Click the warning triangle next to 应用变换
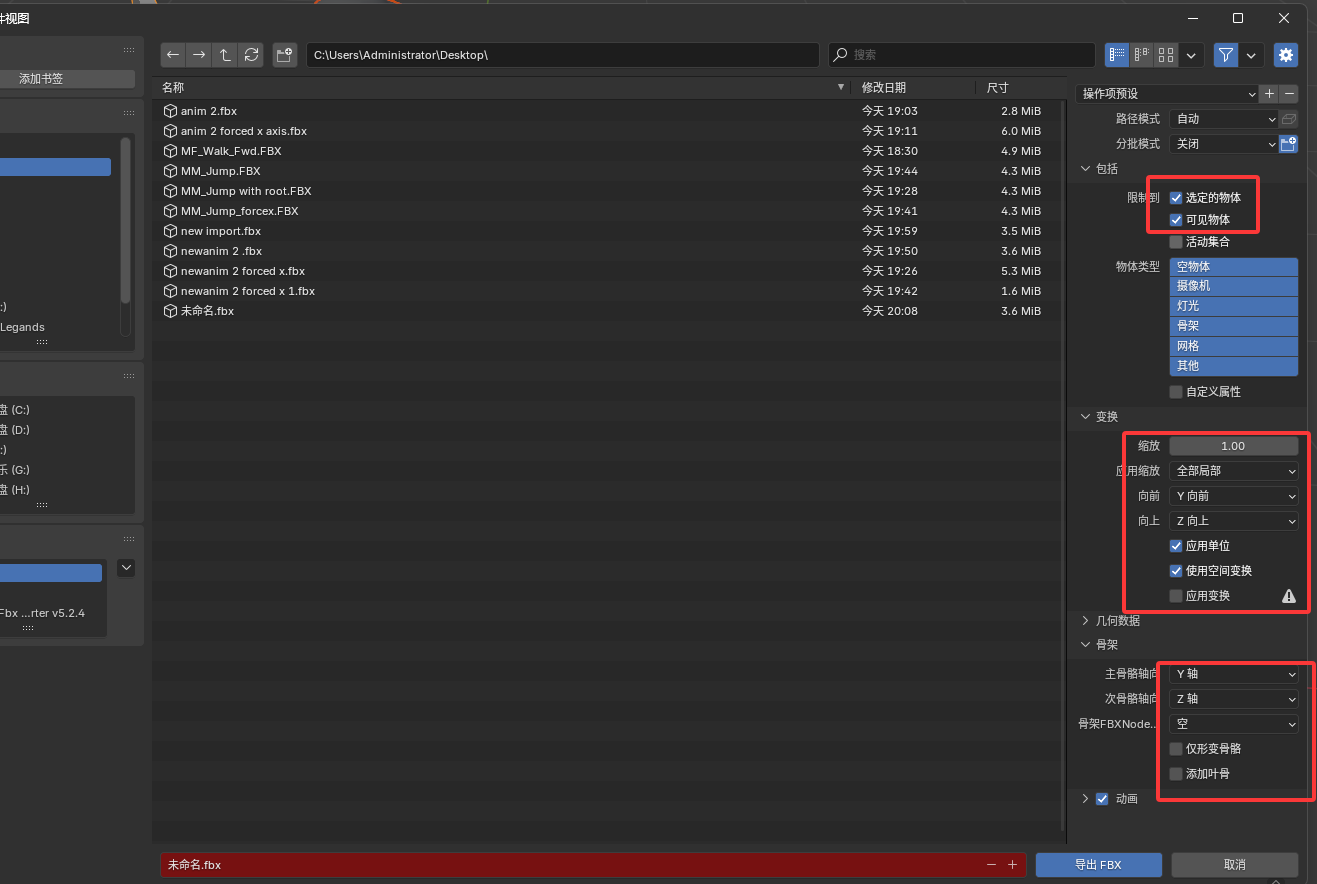Image resolution: width=1317 pixels, height=884 pixels. (1289, 596)
